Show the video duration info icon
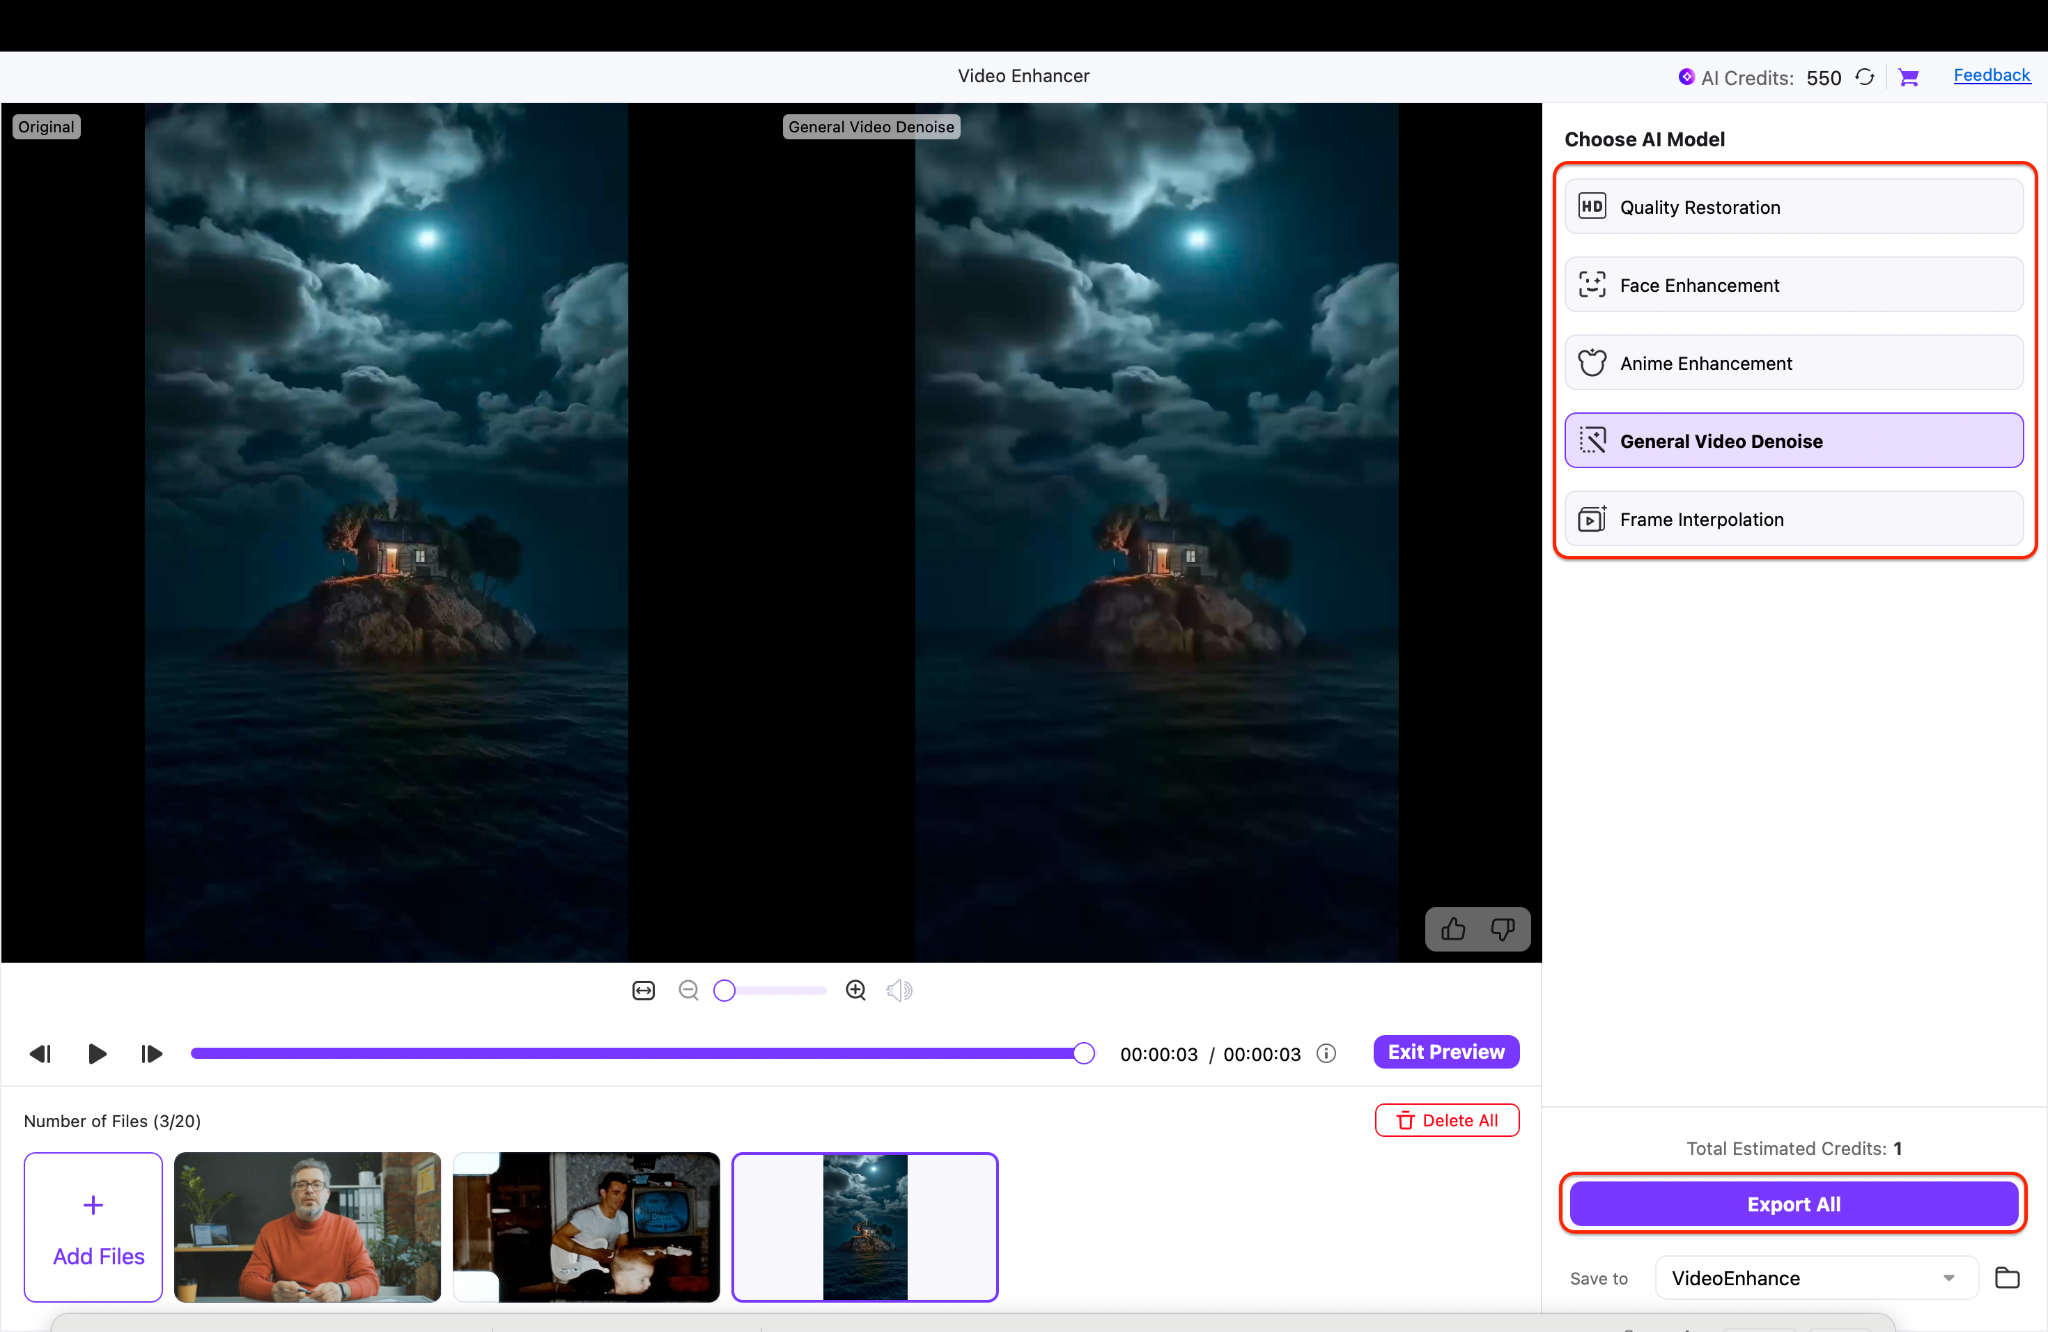 coord(1326,1053)
